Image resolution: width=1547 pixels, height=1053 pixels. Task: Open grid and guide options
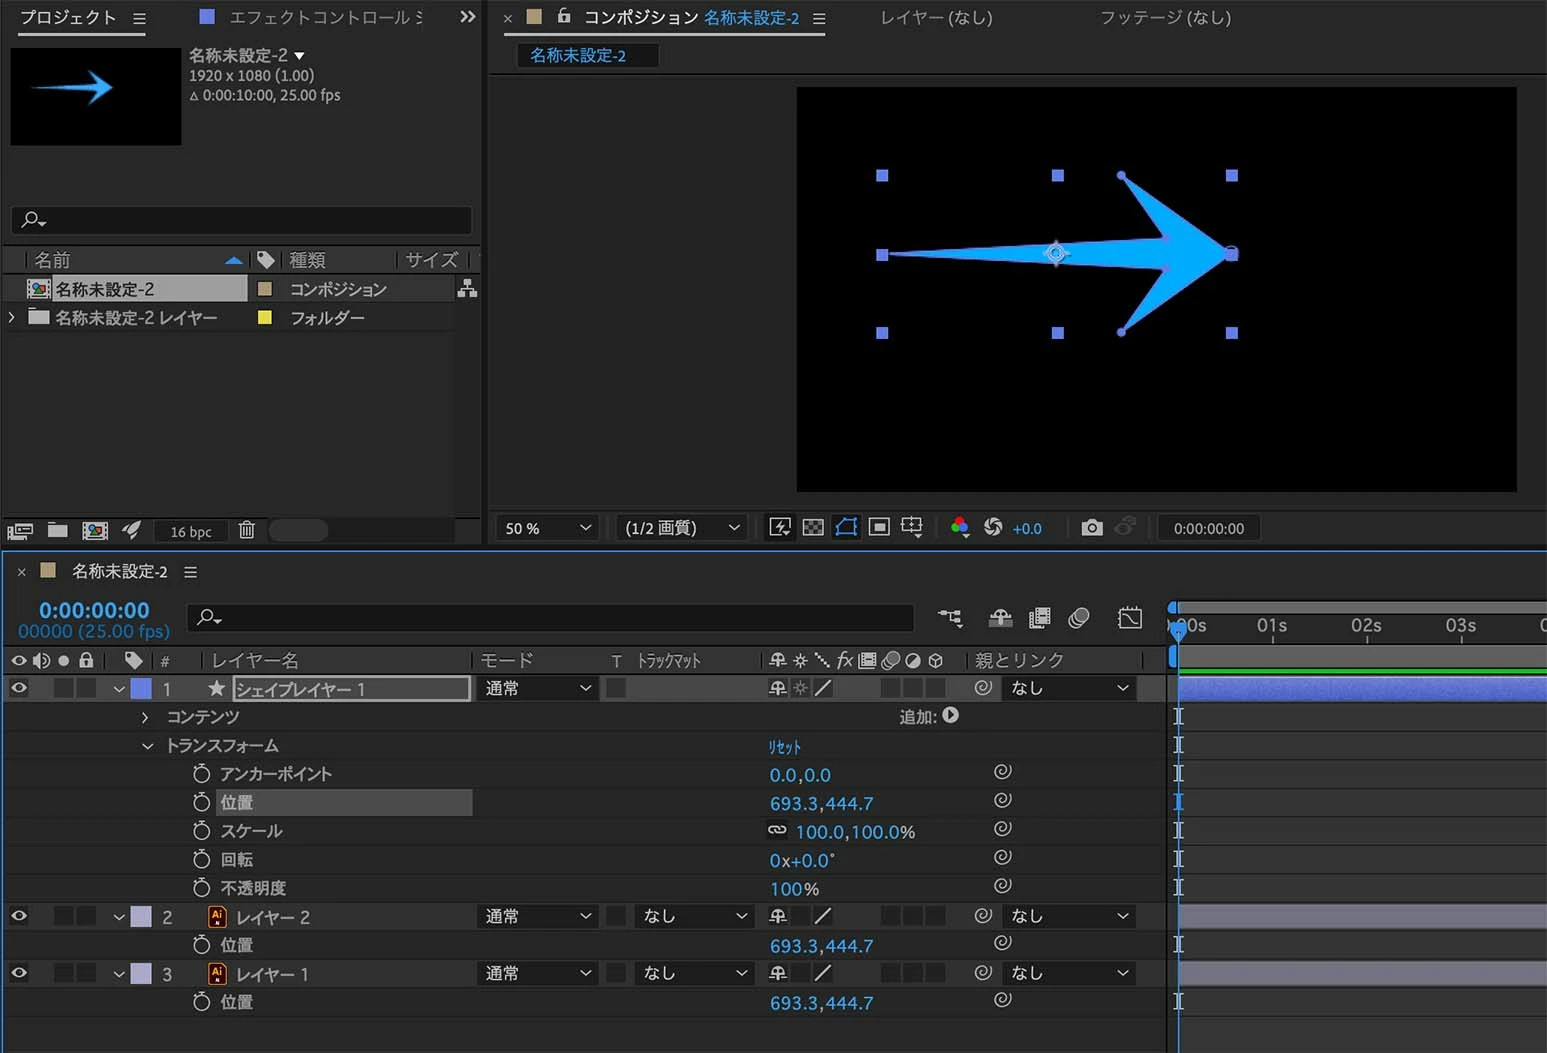[x=912, y=527]
